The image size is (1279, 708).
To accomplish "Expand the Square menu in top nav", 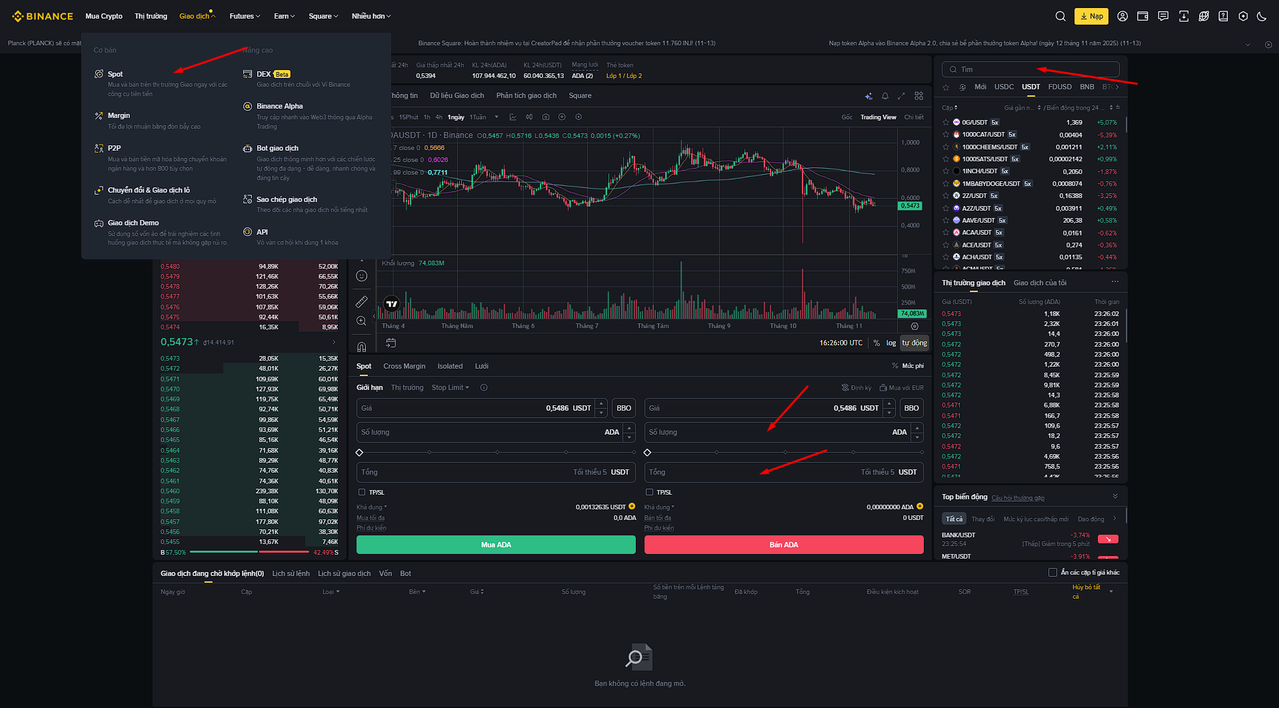I will tap(324, 16).
